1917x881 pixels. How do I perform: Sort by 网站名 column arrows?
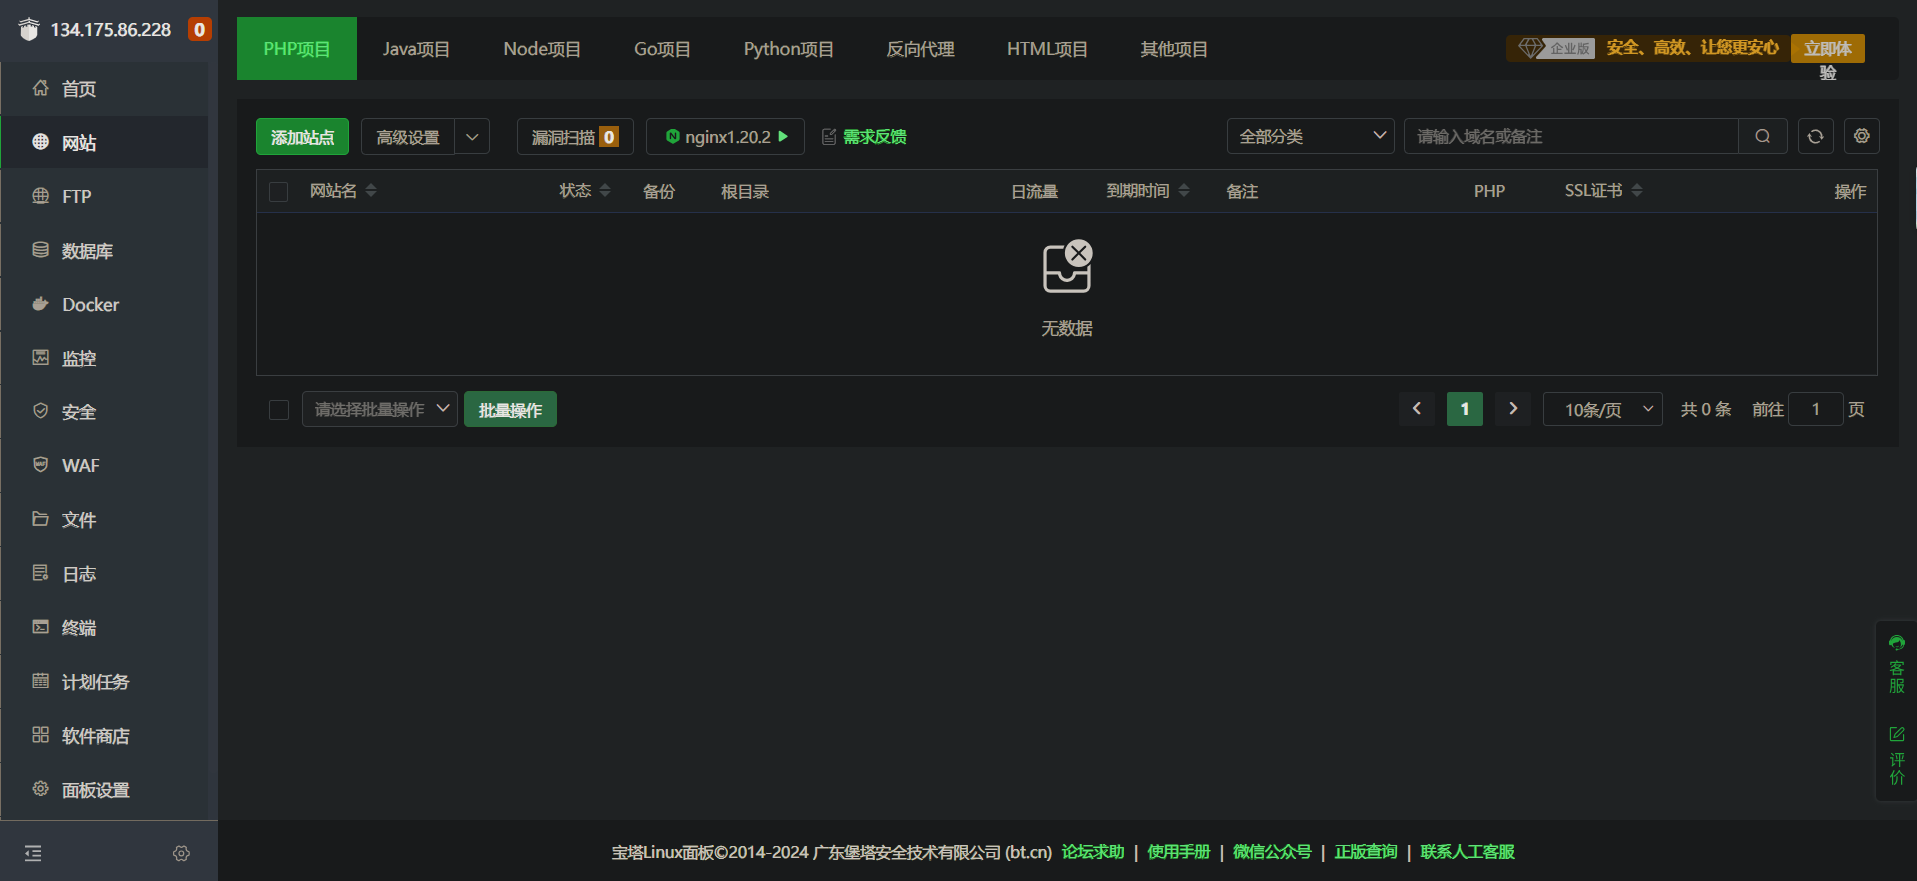coord(371,191)
